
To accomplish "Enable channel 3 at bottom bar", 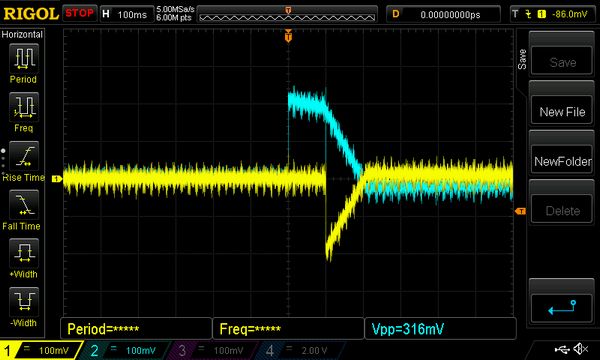I will (x=210, y=350).
